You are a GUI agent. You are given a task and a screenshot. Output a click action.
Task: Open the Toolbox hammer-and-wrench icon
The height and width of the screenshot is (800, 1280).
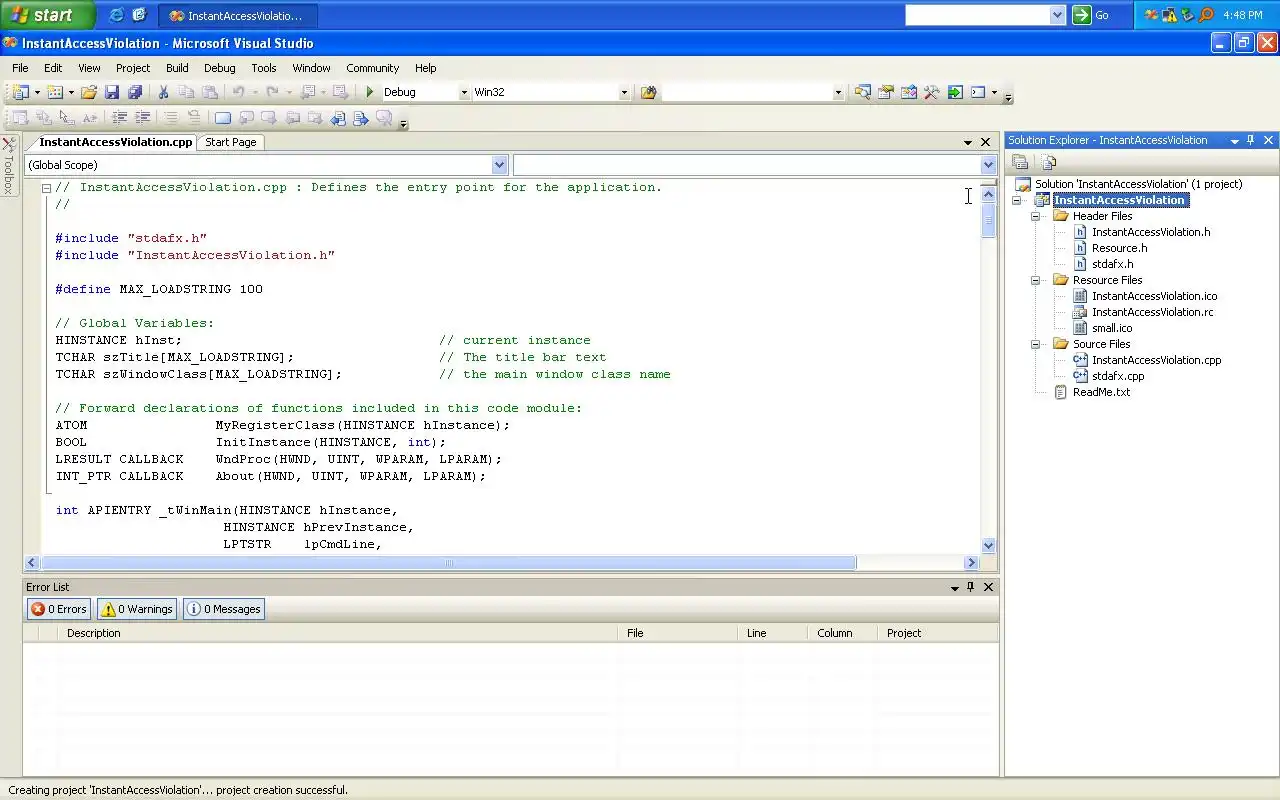click(x=932, y=92)
